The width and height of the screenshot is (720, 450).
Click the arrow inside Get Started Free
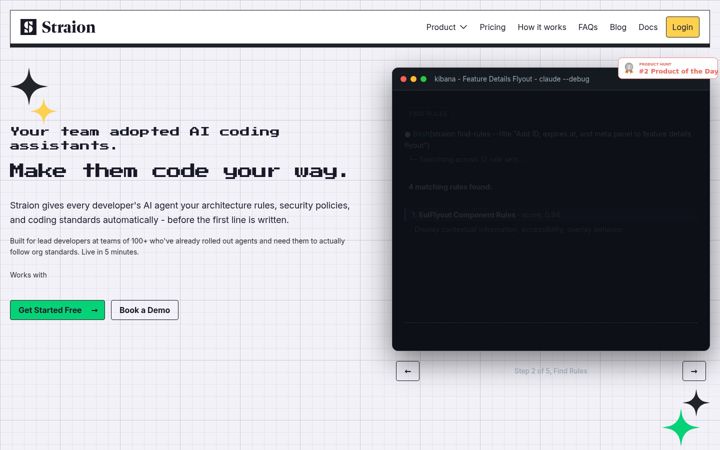pyautogui.click(x=94, y=310)
